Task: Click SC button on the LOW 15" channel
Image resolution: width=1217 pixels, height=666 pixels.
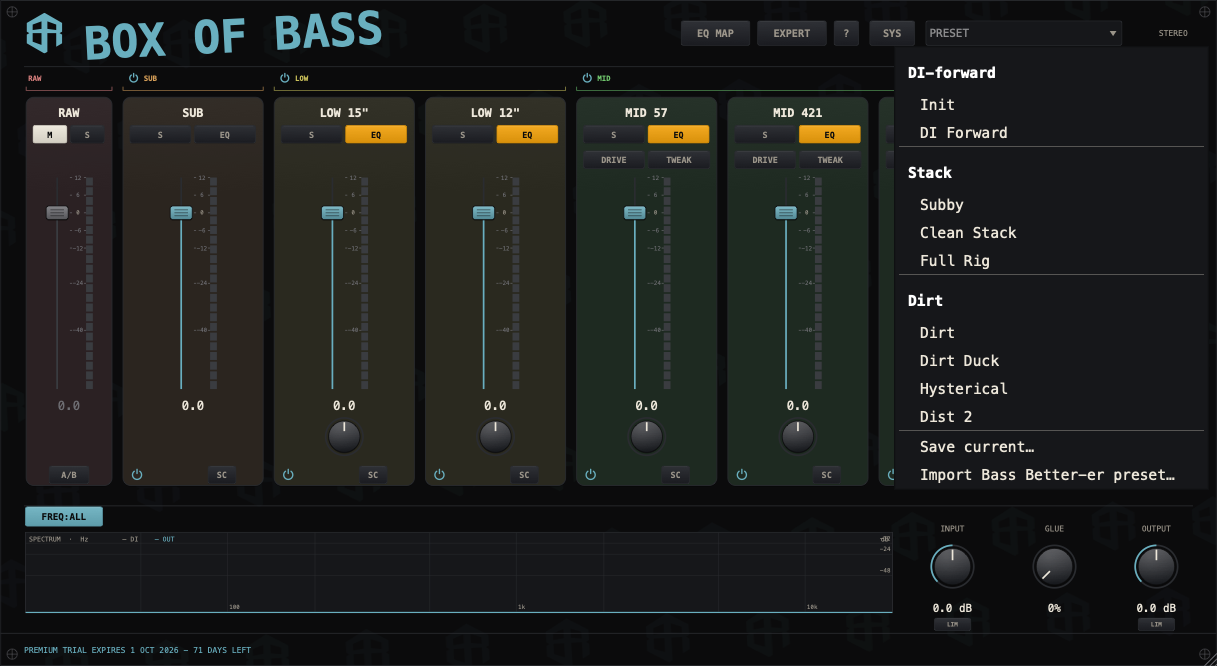Action: 373,475
